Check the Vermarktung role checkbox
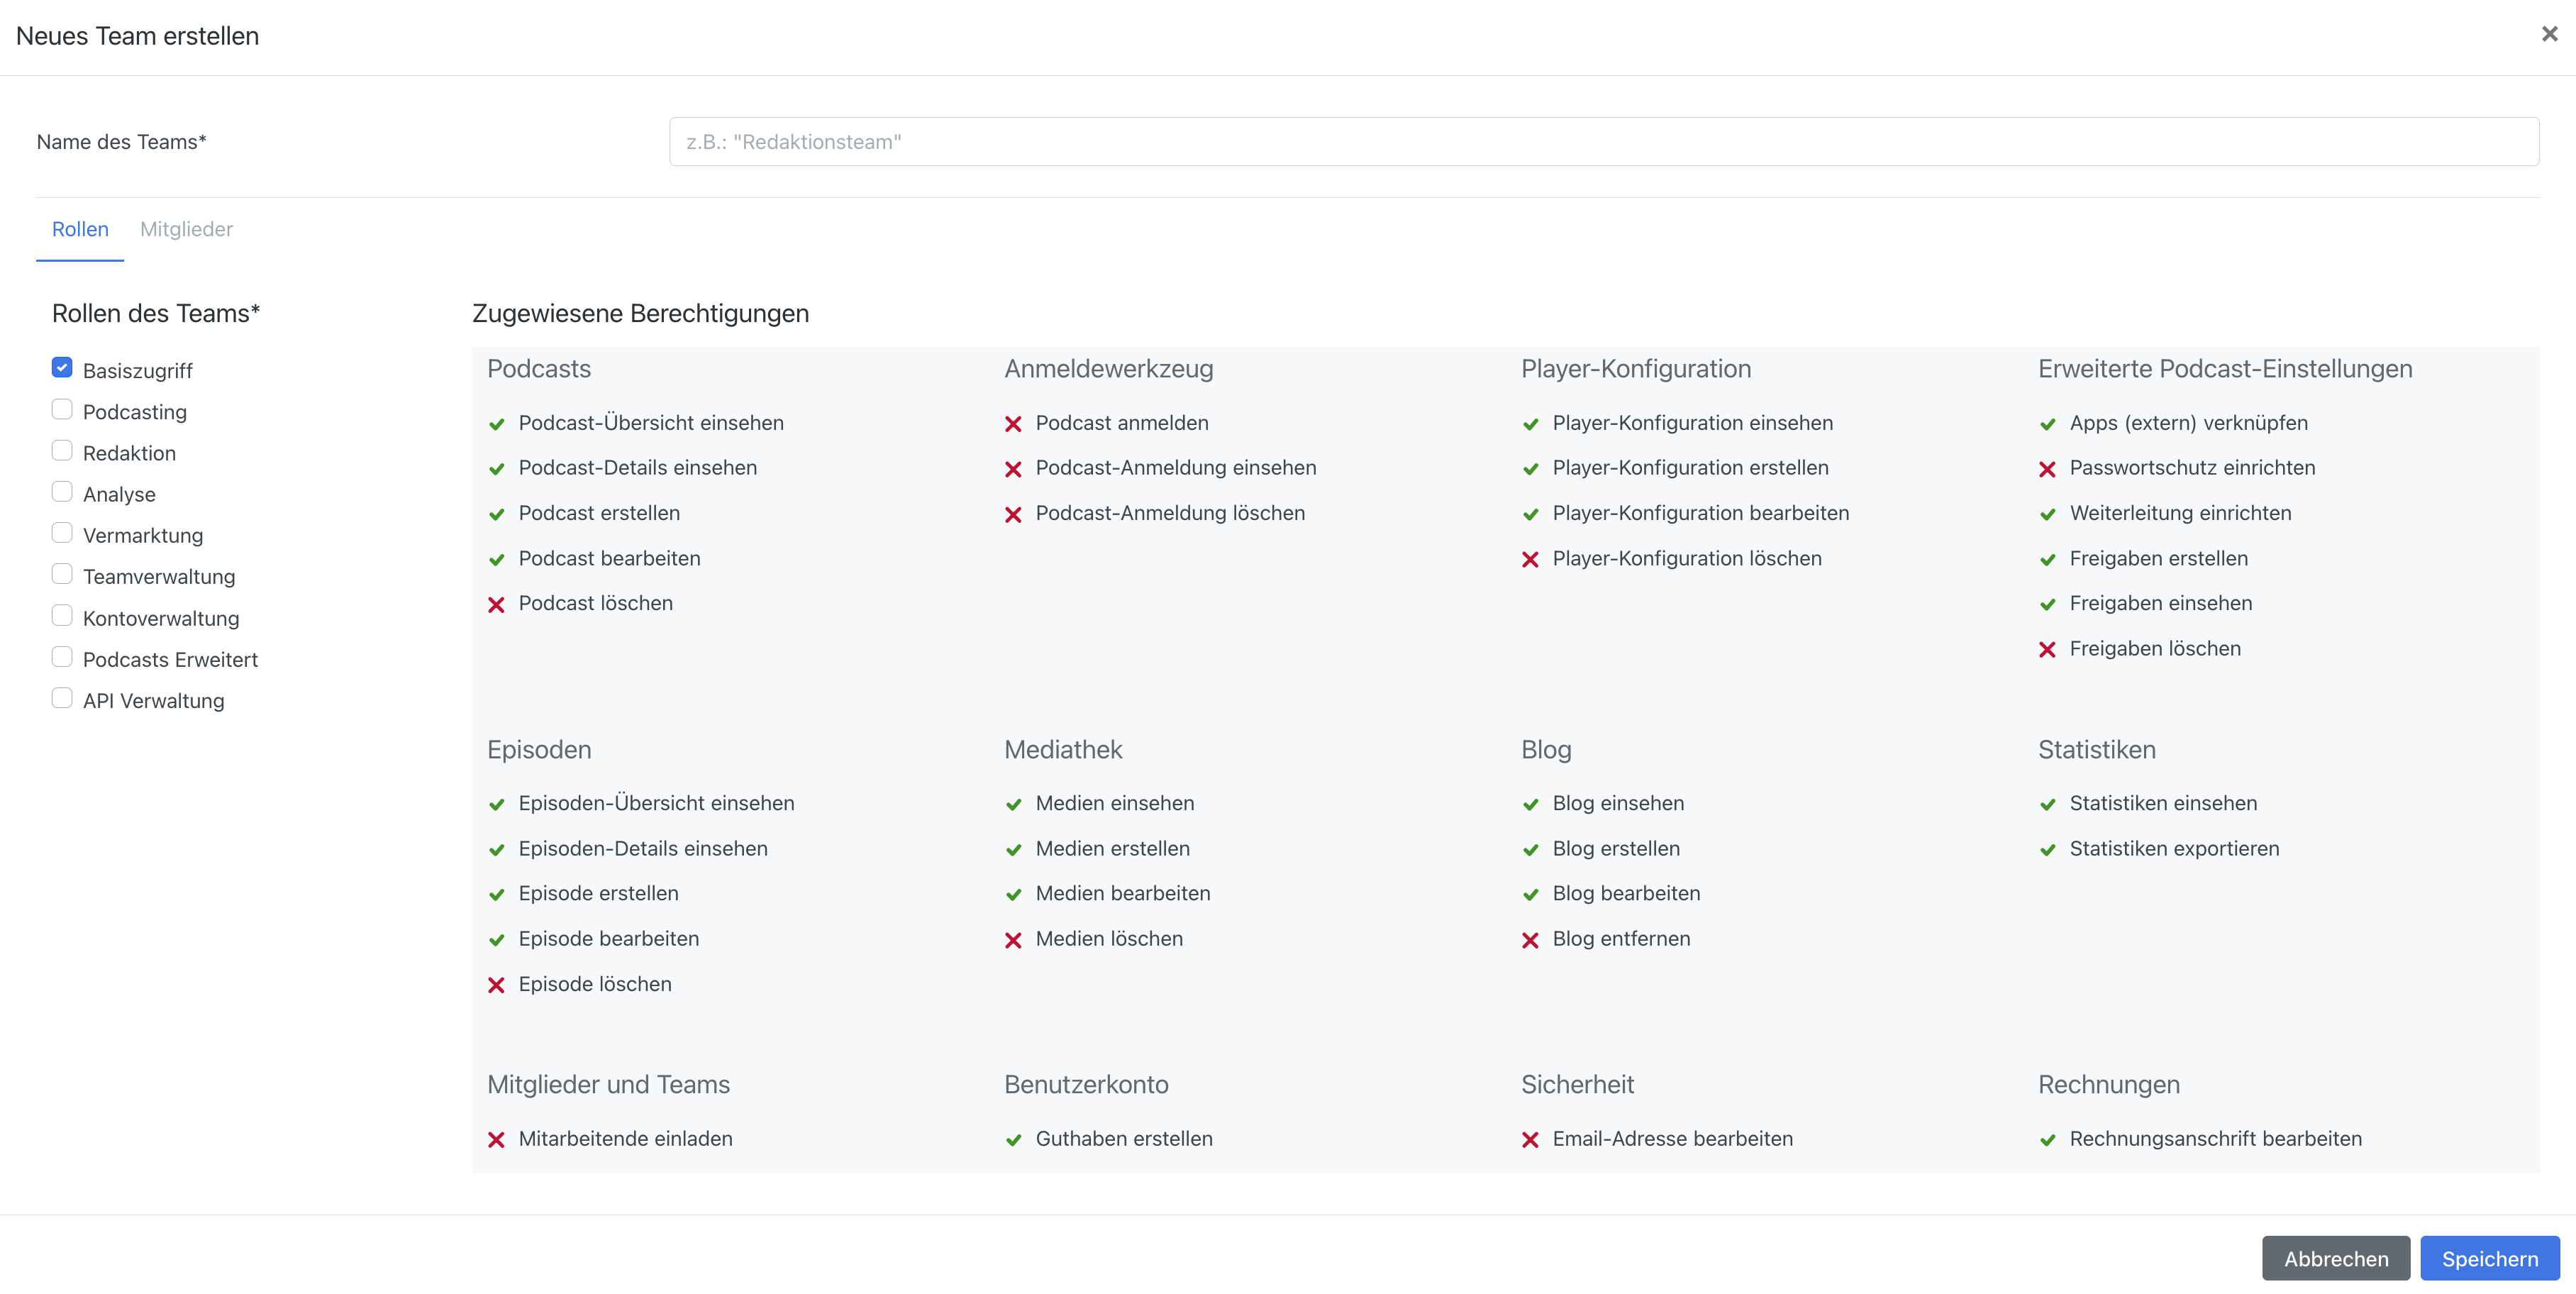The width and height of the screenshot is (2576, 1294). pyautogui.click(x=62, y=533)
